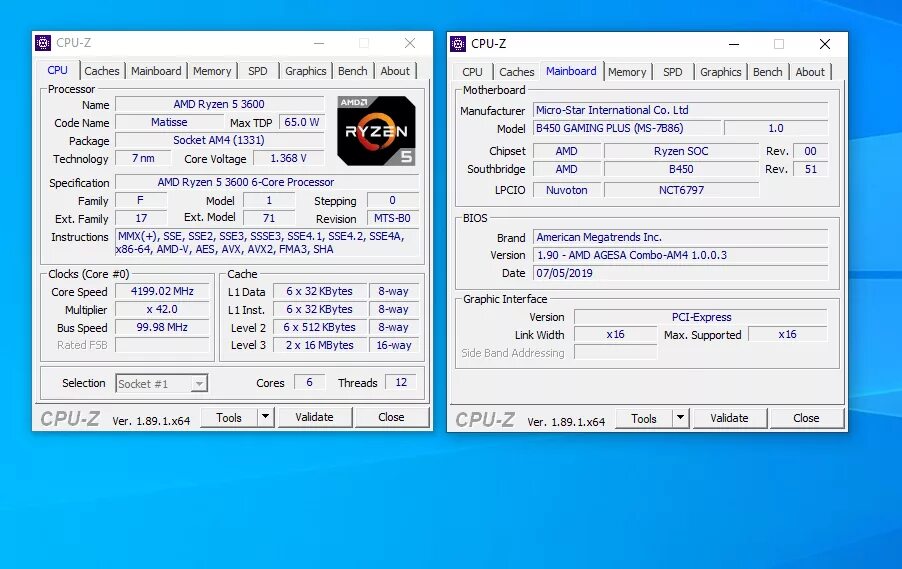The image size is (902, 569).
Task: Open Memory tab in left window
Action: click(212, 71)
